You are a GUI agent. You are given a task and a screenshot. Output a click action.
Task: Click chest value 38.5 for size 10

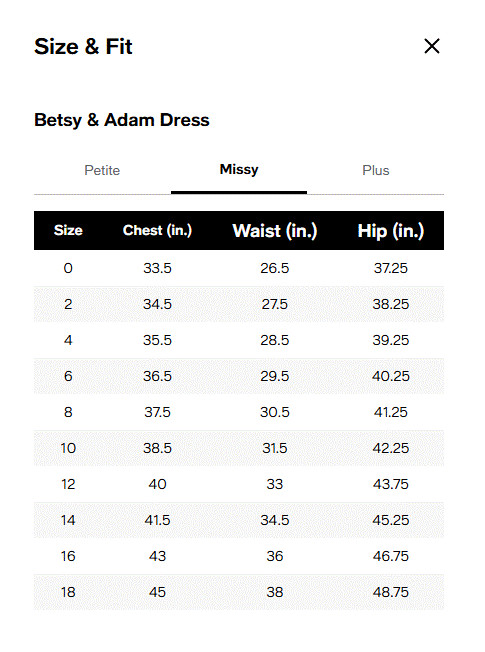157,448
